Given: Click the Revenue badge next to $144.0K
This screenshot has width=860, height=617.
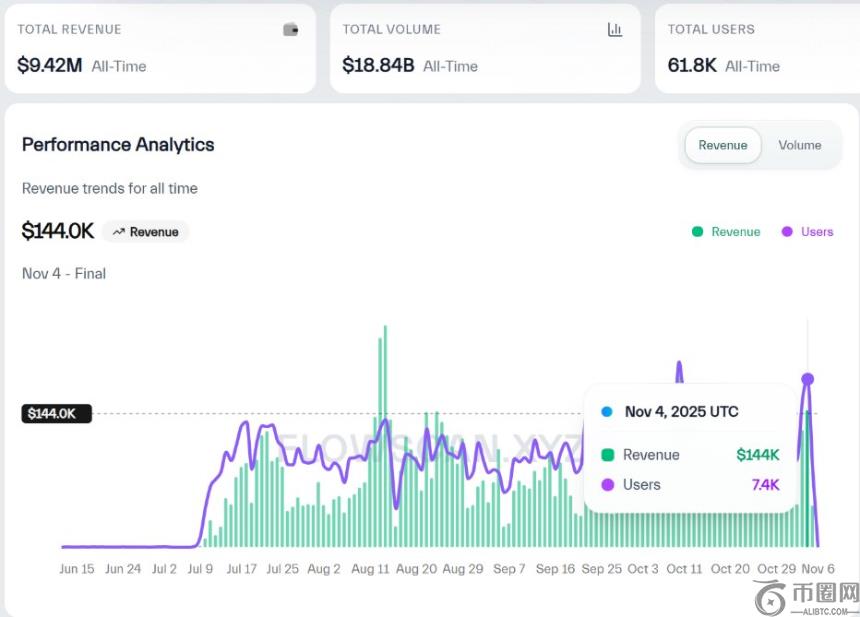Looking at the screenshot, I should [146, 232].
